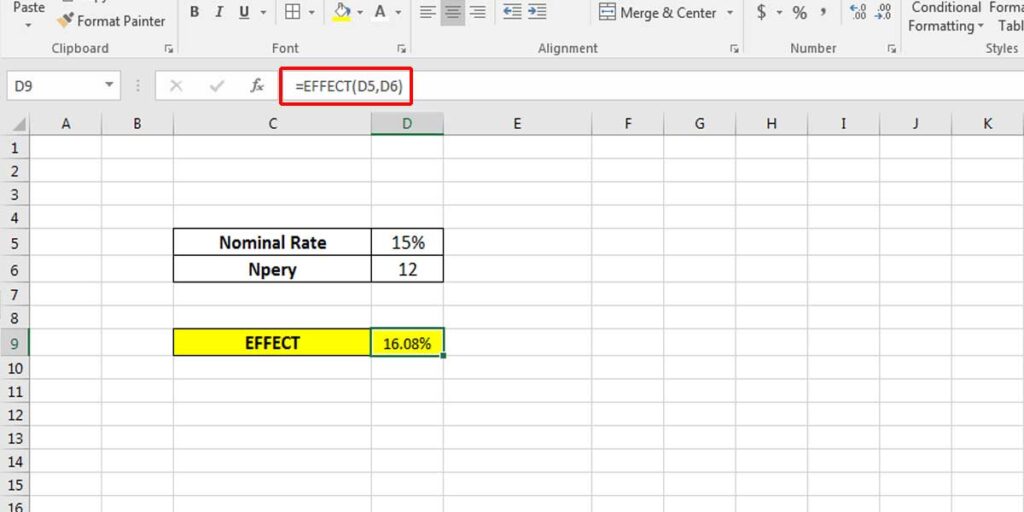Open Merge & Center dropdown arrow
Viewport: 1024px width, 512px height.
coord(730,12)
